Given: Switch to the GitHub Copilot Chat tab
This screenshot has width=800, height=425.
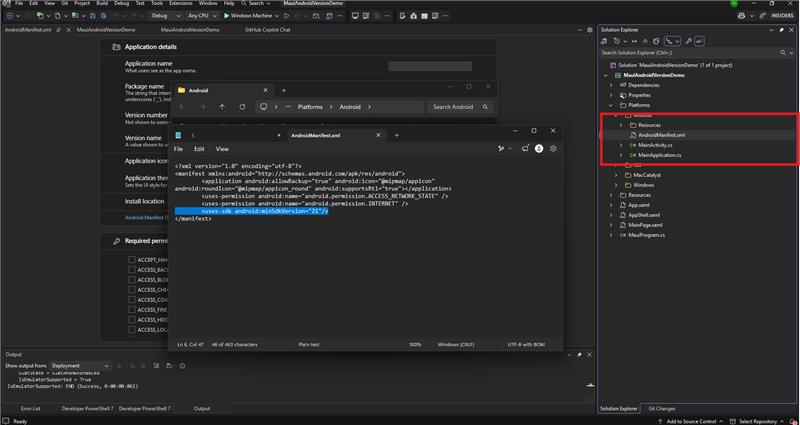Looking at the screenshot, I should pyautogui.click(x=267, y=30).
